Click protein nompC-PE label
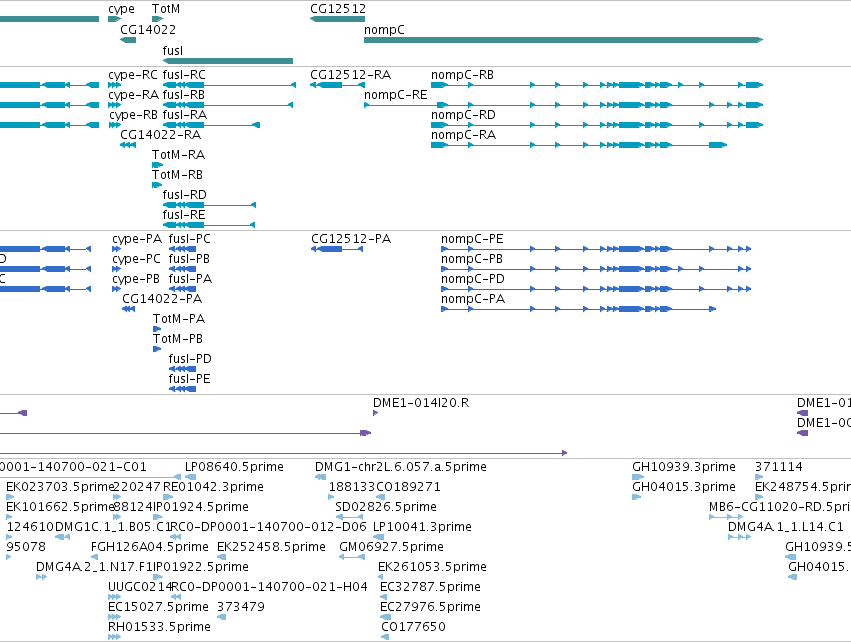This screenshot has width=851, height=642. (472, 239)
